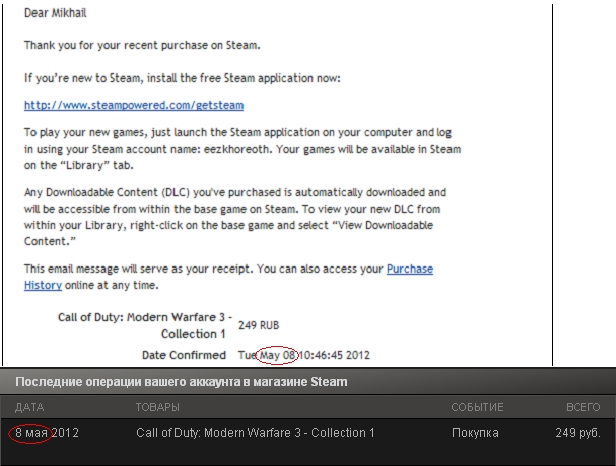Select the СОБЫТИЕ column header

[478, 407]
